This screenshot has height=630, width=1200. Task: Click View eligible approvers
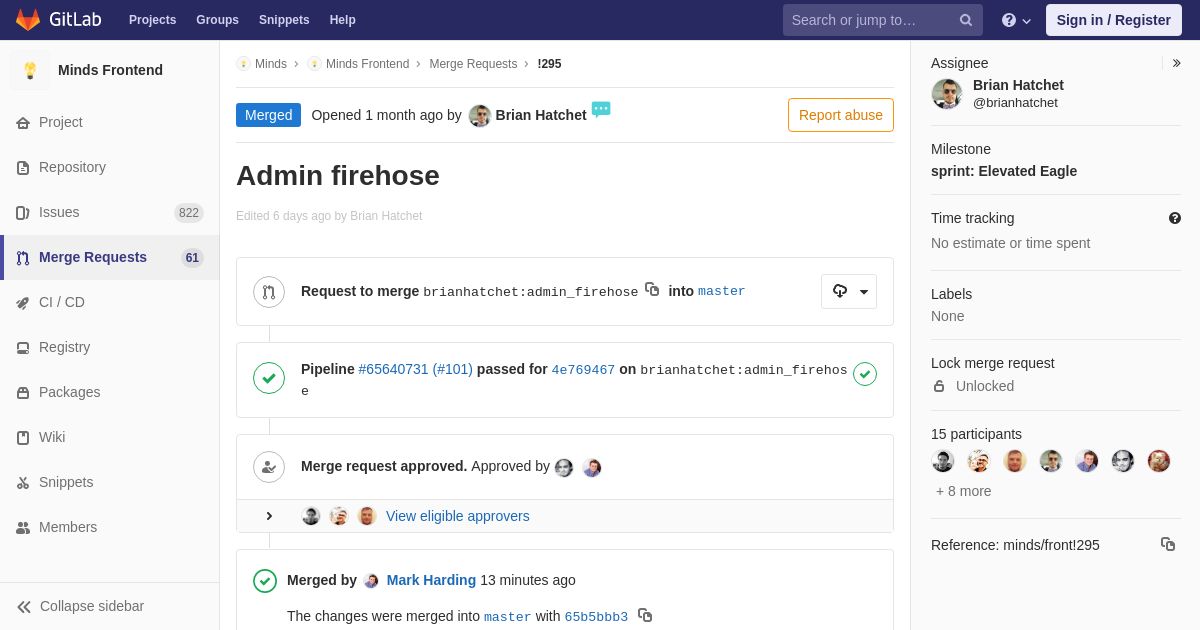click(x=458, y=516)
